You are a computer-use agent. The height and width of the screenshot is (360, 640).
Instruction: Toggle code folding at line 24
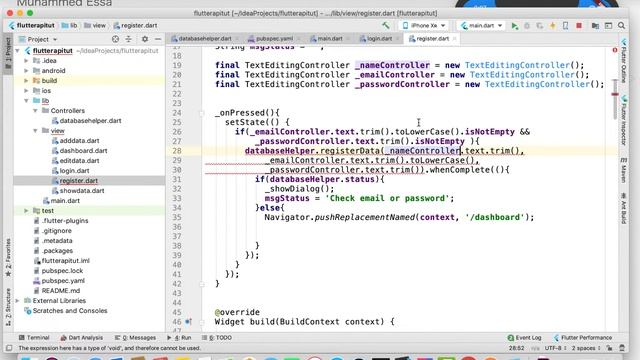[202, 113]
